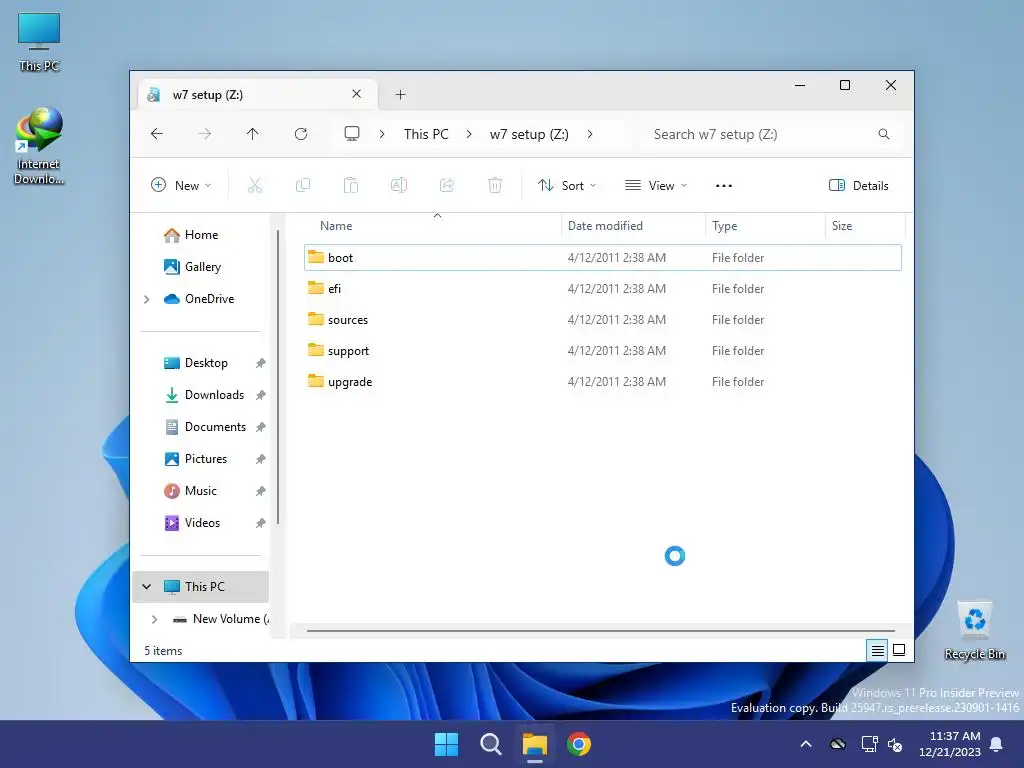Click This PC breadcrumb in address bar

click(x=426, y=134)
